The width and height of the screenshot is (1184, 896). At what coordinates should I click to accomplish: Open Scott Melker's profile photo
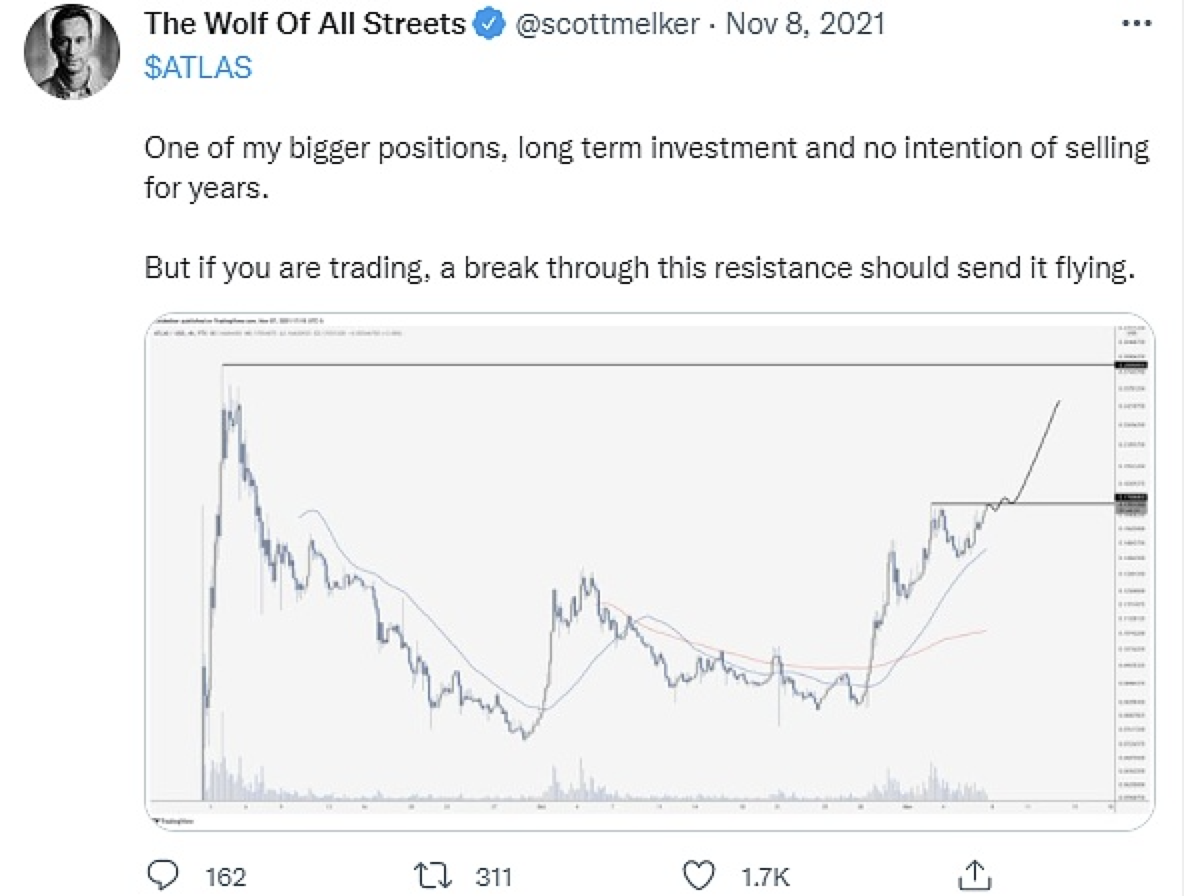72,51
